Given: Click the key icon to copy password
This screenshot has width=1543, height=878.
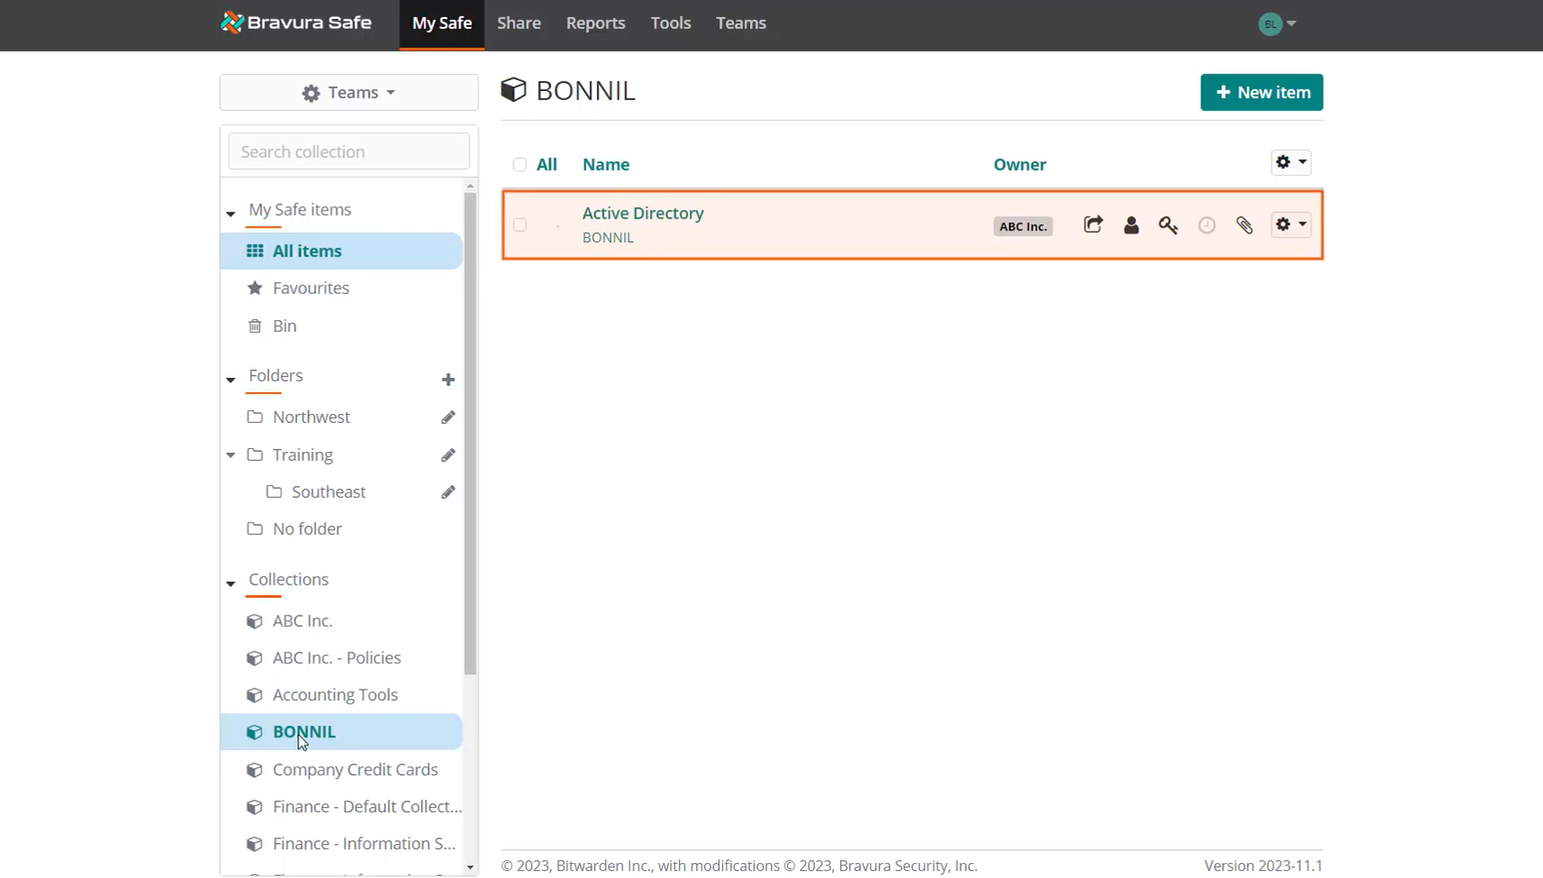Looking at the screenshot, I should point(1168,225).
